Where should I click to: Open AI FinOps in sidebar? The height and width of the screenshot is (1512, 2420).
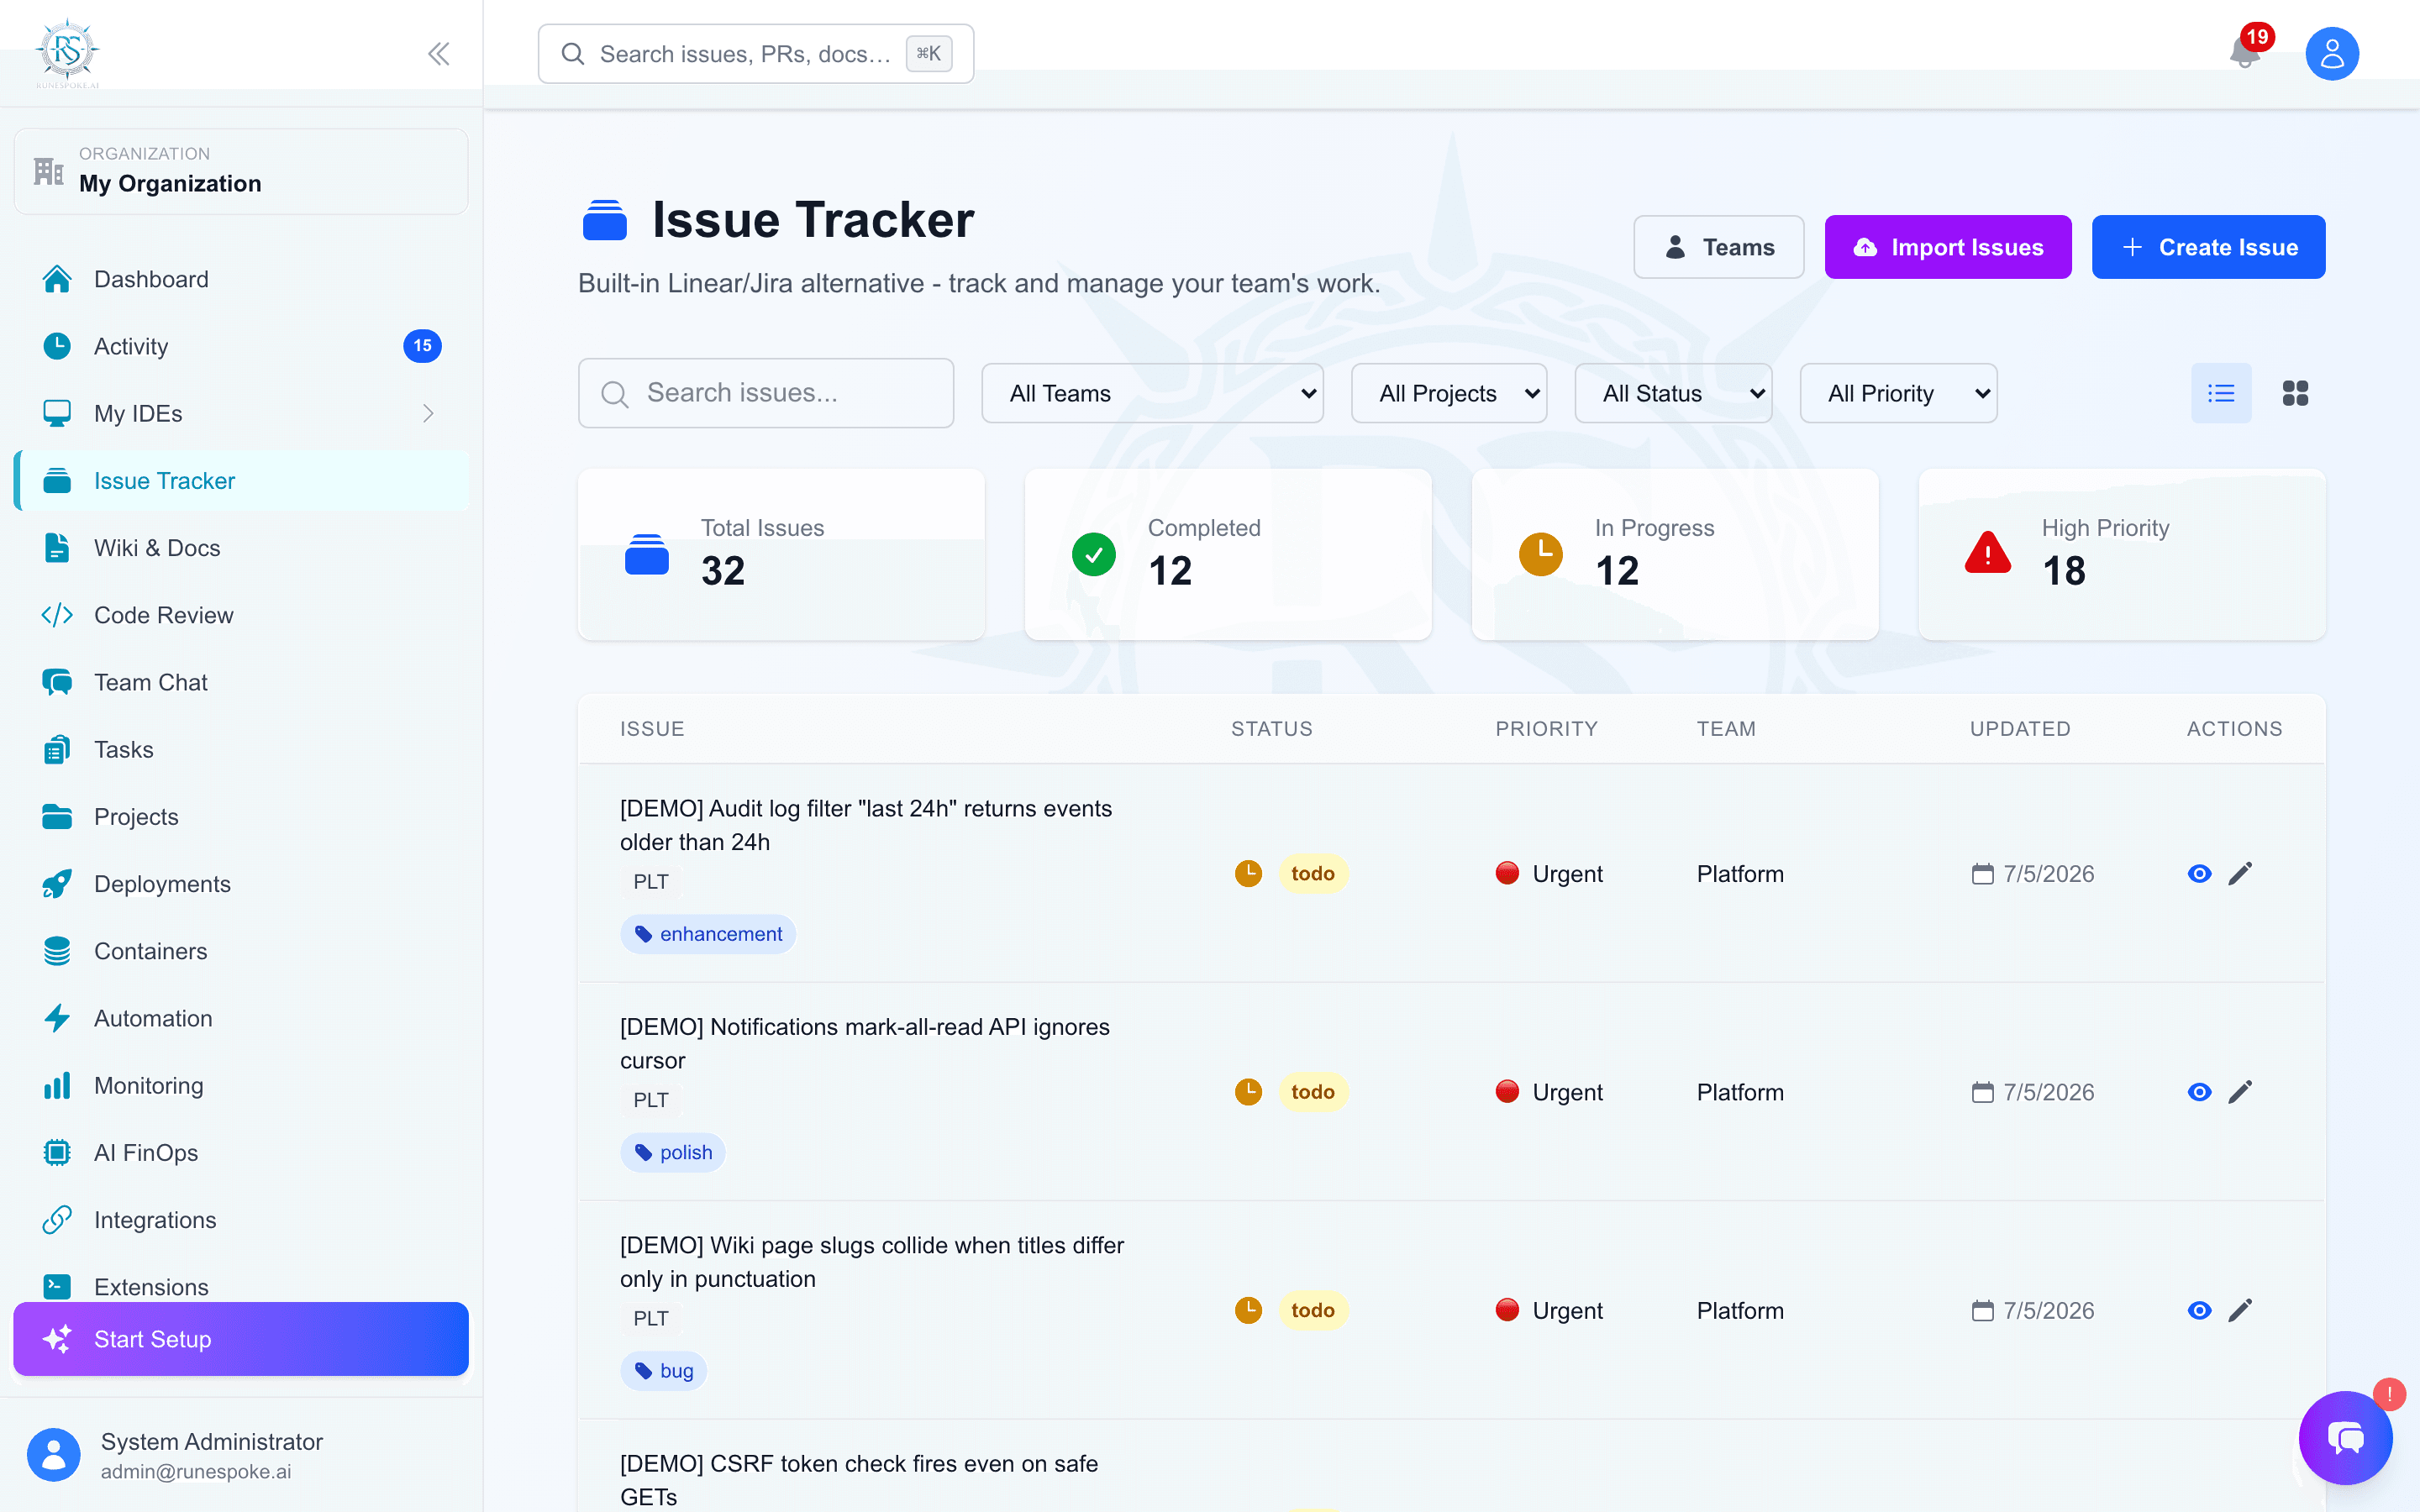pyautogui.click(x=241, y=1152)
